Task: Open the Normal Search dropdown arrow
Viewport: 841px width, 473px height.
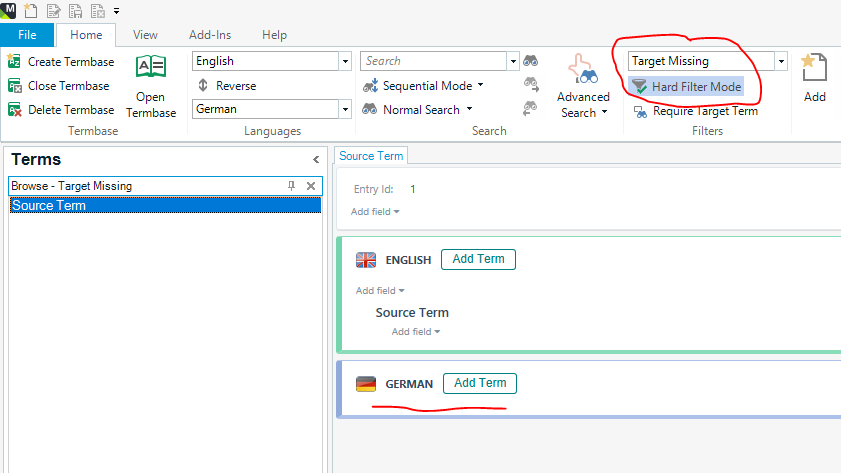Action: coord(470,109)
